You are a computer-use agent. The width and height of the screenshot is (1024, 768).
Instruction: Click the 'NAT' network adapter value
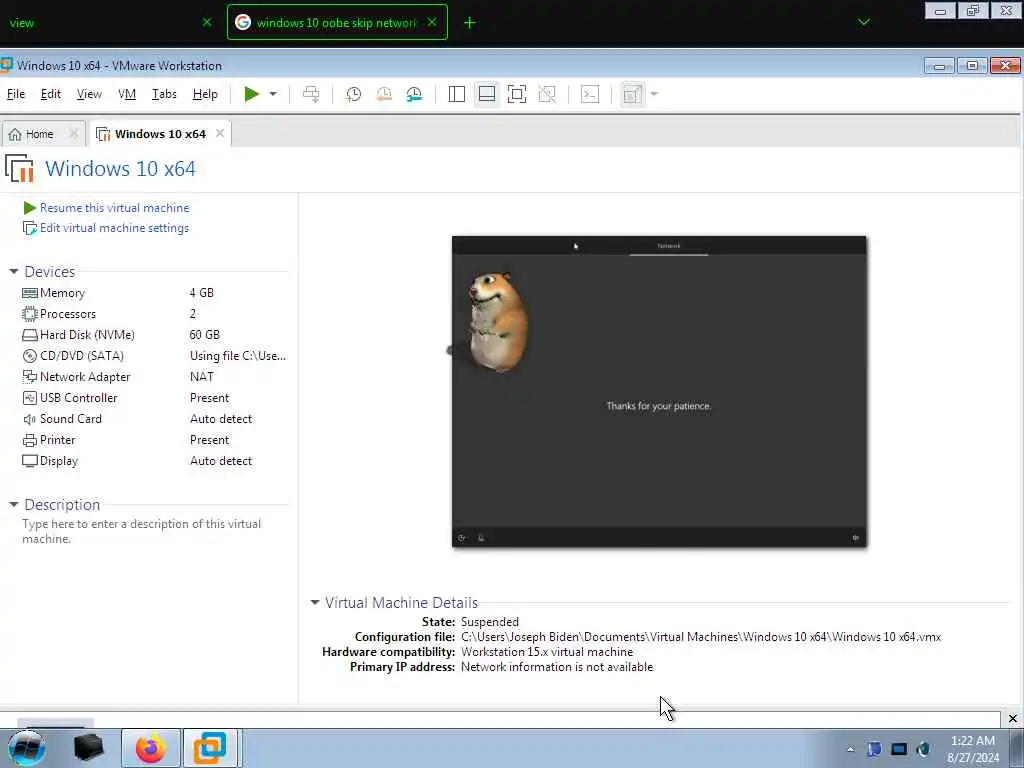click(202, 377)
